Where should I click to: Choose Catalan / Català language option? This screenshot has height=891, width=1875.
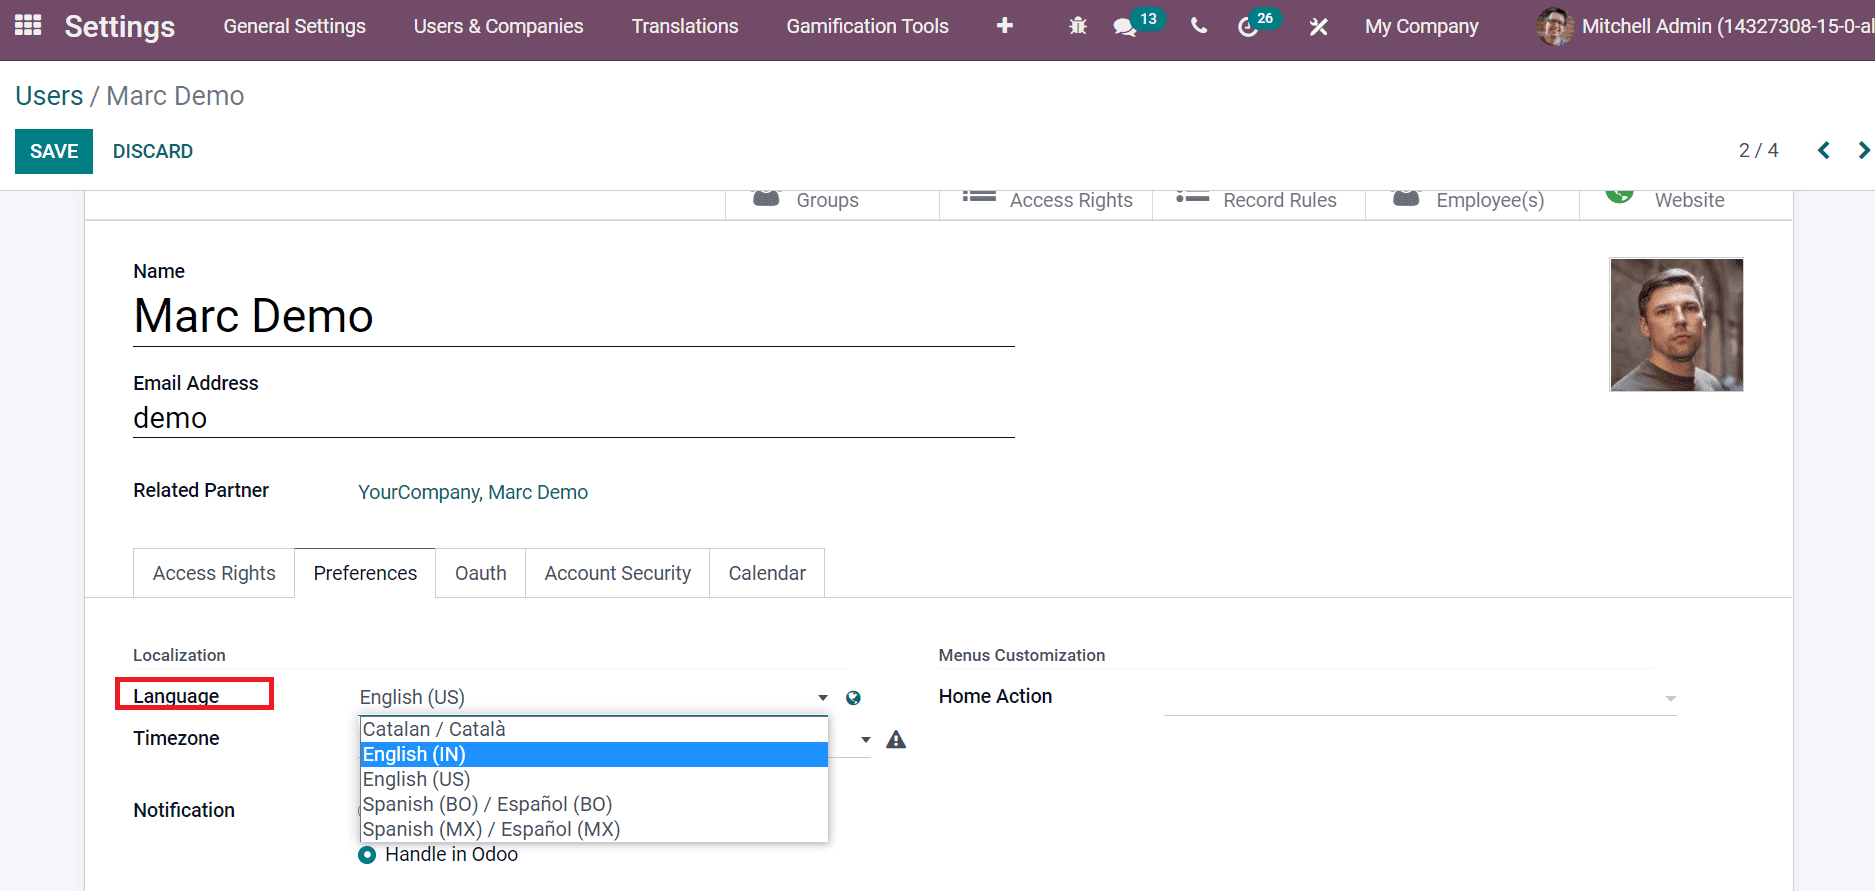594,729
